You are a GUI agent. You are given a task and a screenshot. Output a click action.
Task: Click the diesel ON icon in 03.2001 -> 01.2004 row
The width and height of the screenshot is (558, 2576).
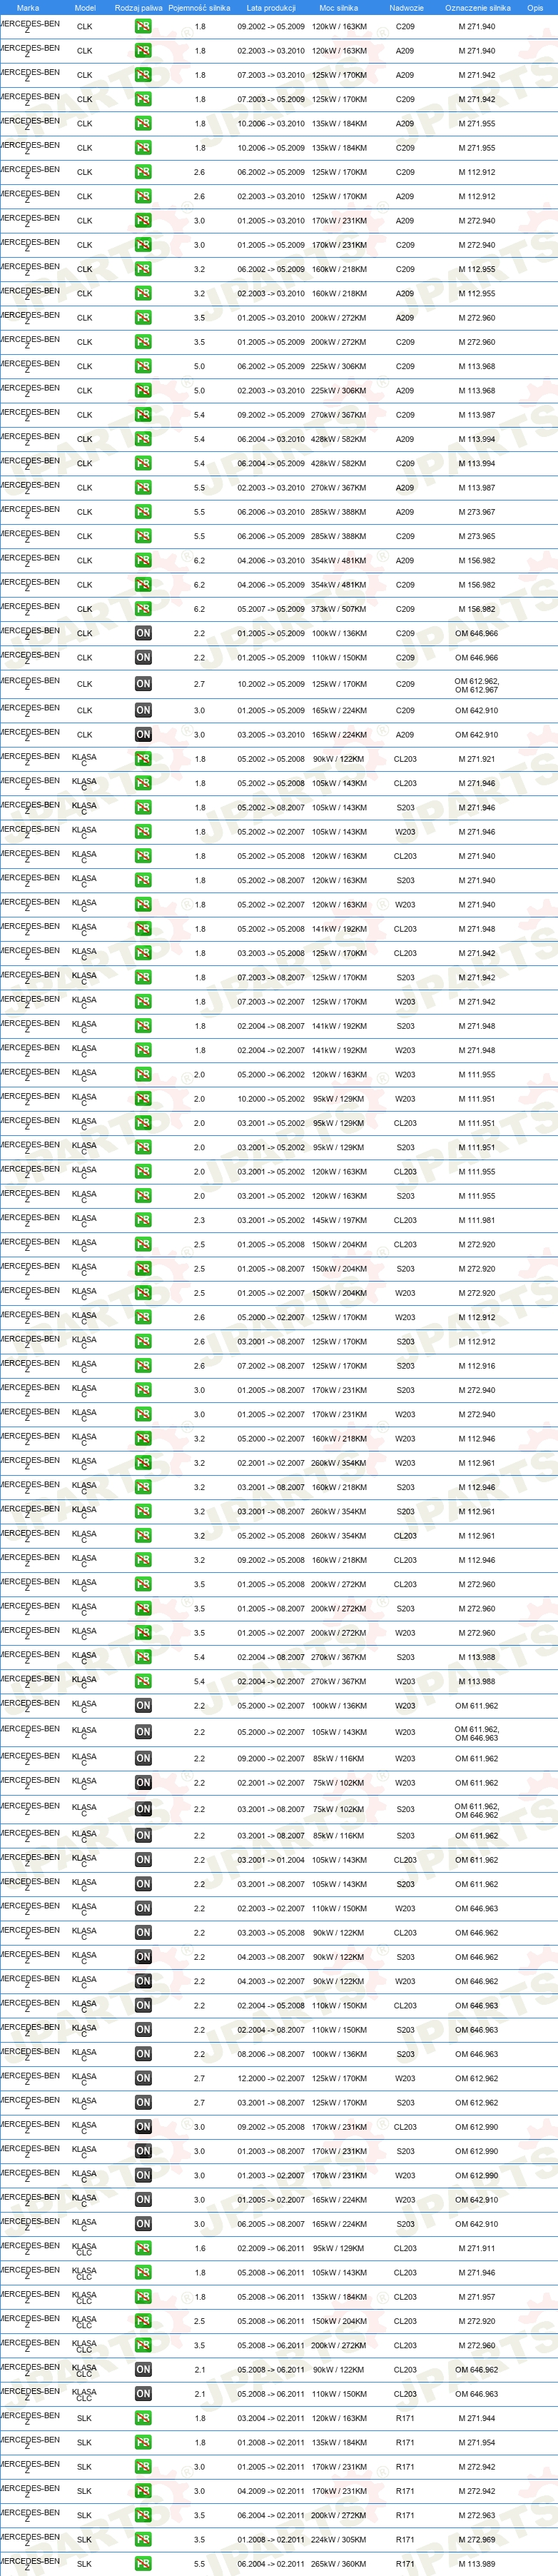(x=143, y=1860)
